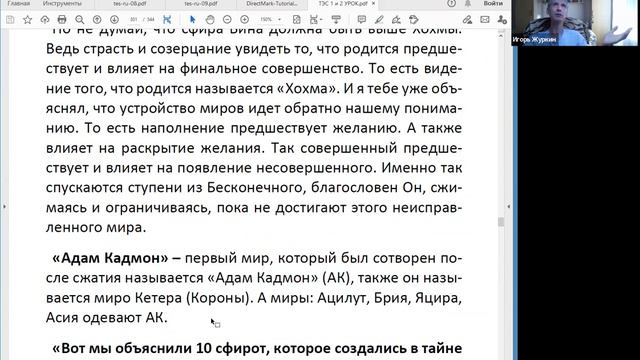Add a comment note
The width and height of the screenshot is (640, 360).
(362, 20)
